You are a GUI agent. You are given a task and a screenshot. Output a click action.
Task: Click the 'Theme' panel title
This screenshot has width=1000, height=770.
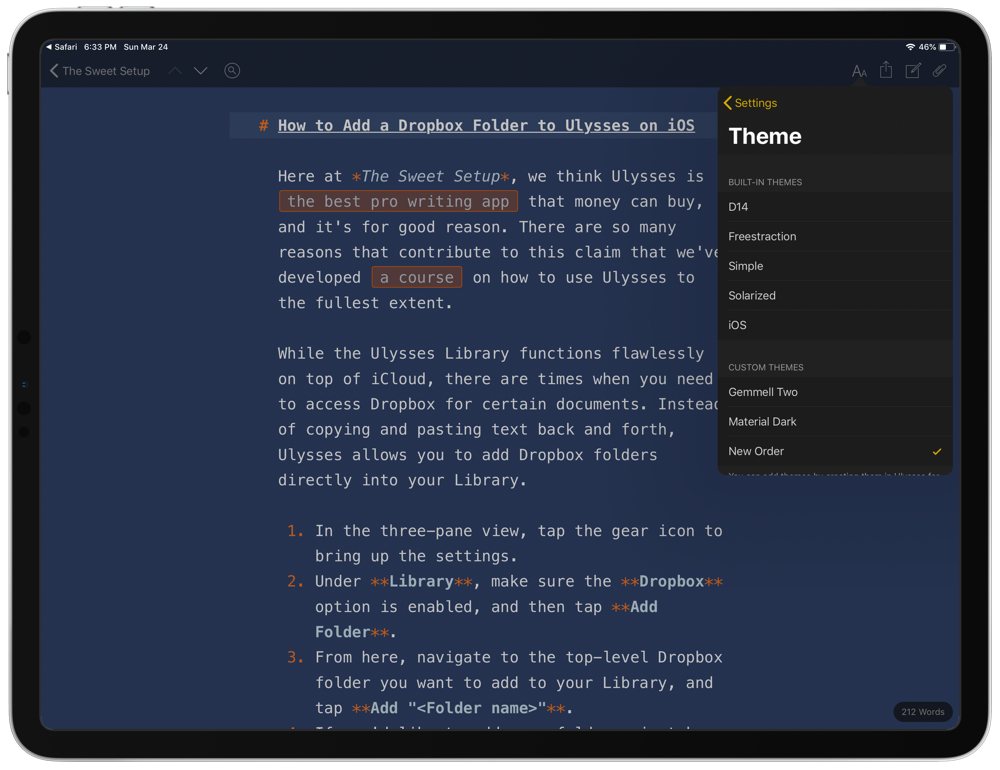(765, 136)
